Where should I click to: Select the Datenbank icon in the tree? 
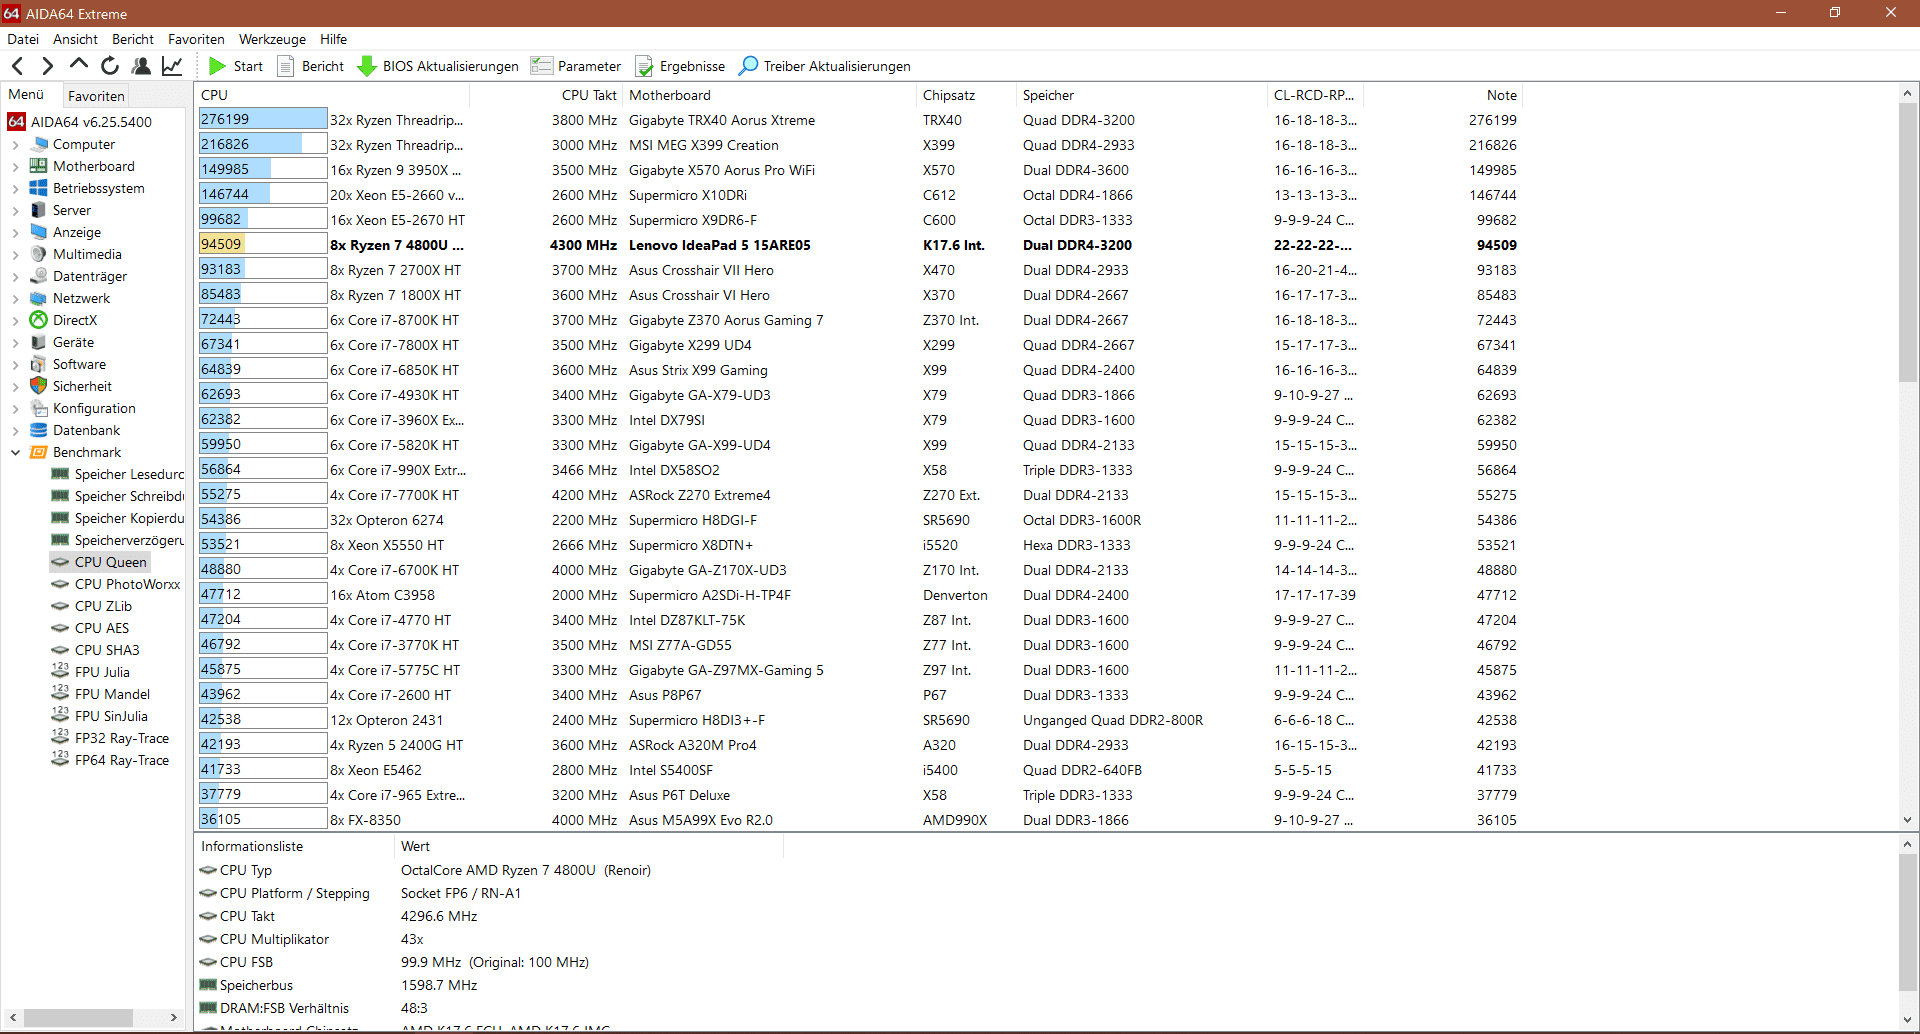(x=39, y=430)
